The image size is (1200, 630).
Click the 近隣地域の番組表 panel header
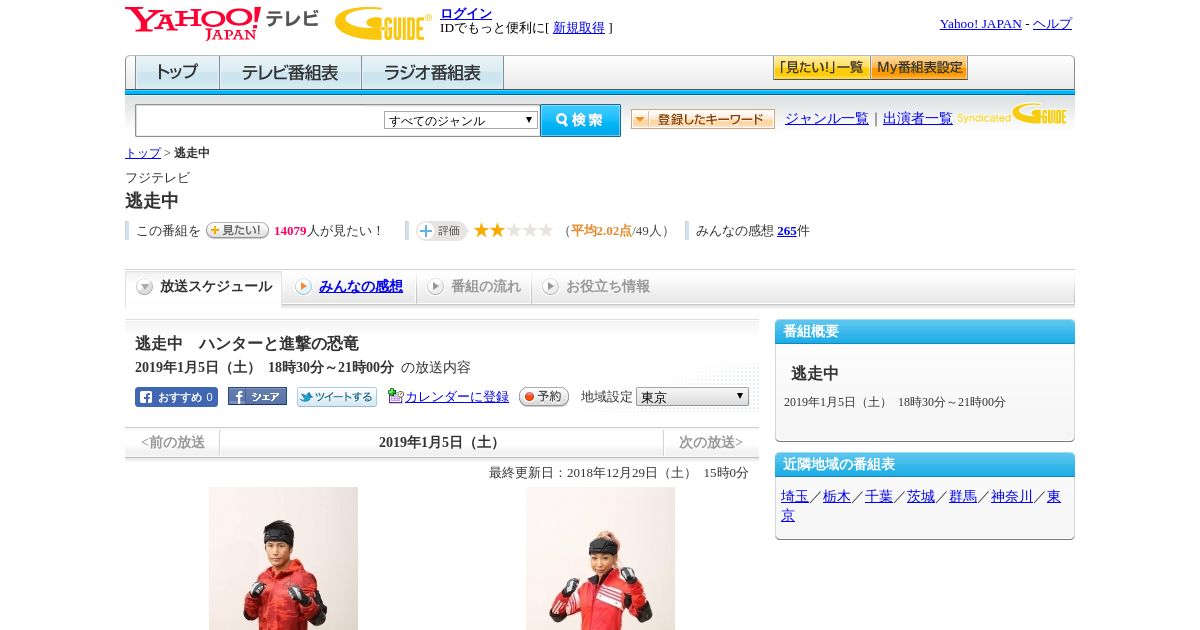(x=925, y=465)
